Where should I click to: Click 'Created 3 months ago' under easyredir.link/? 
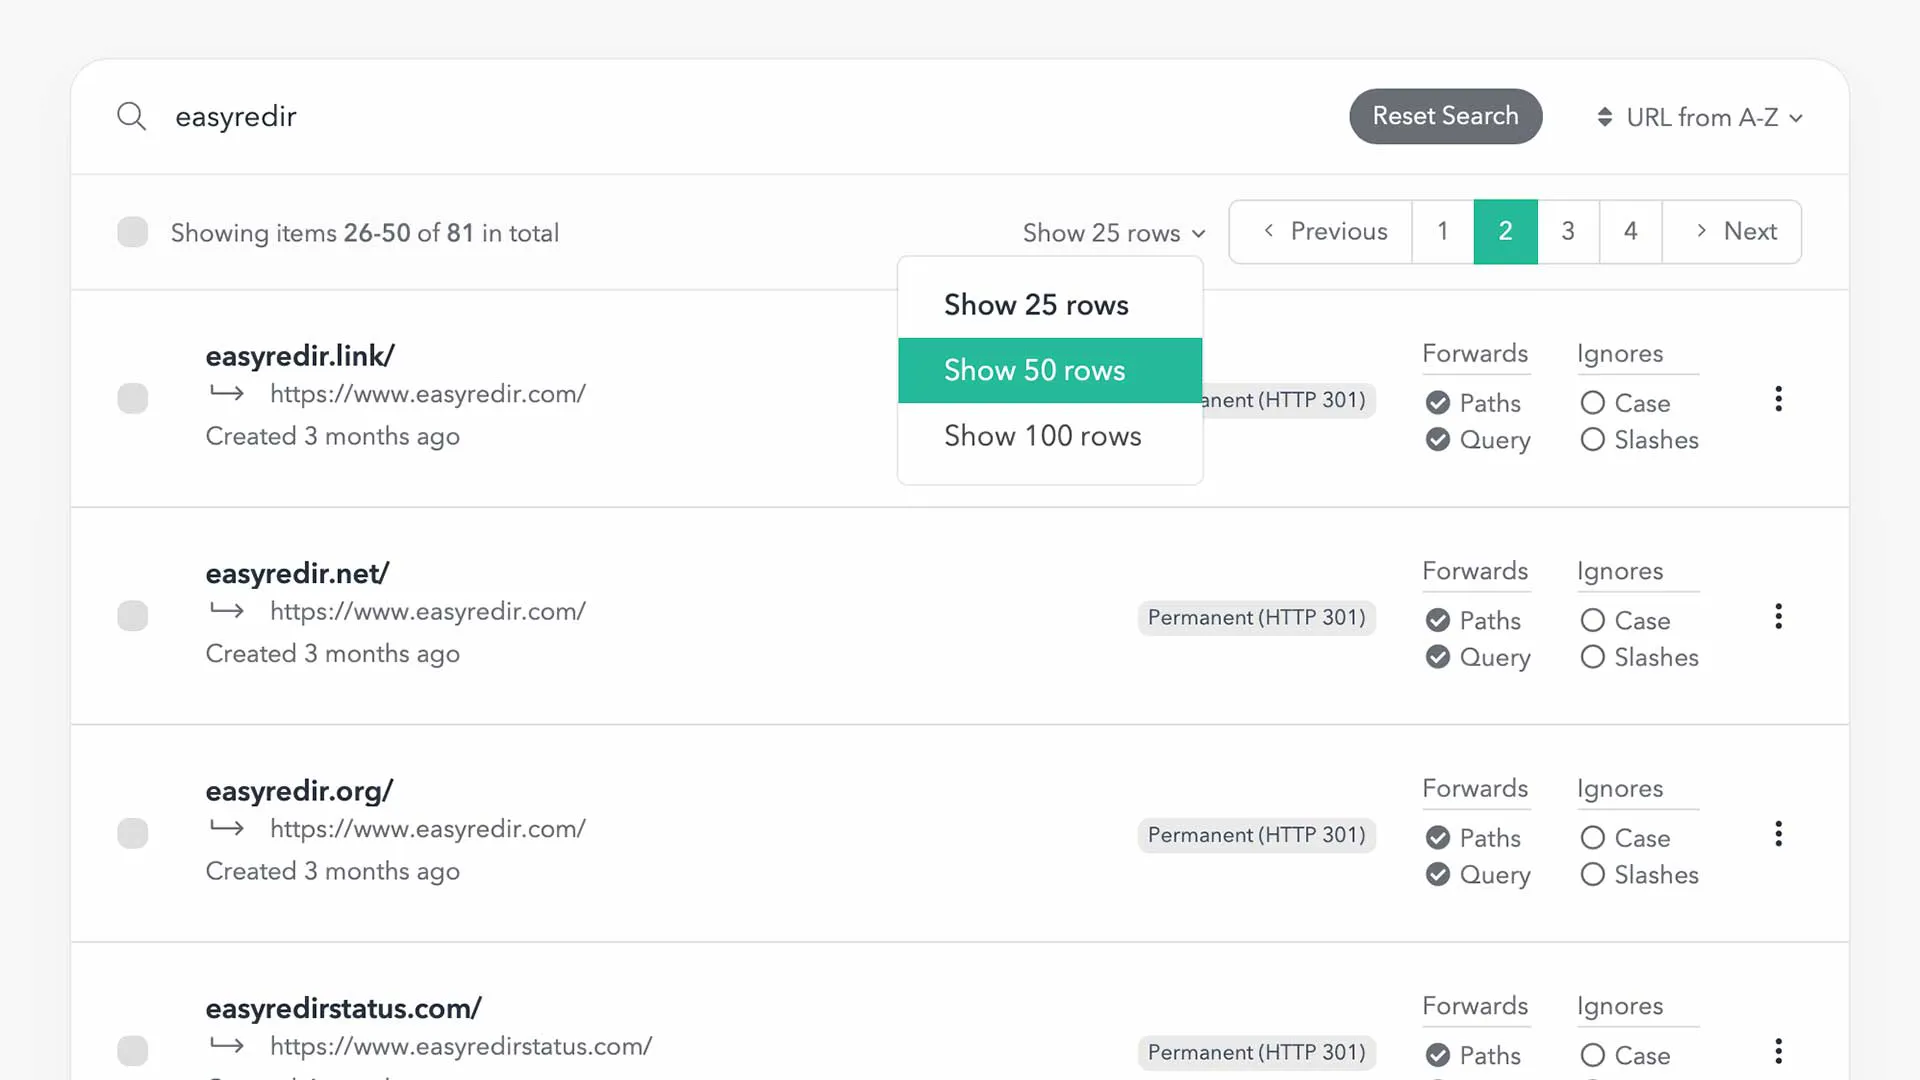[332, 436]
